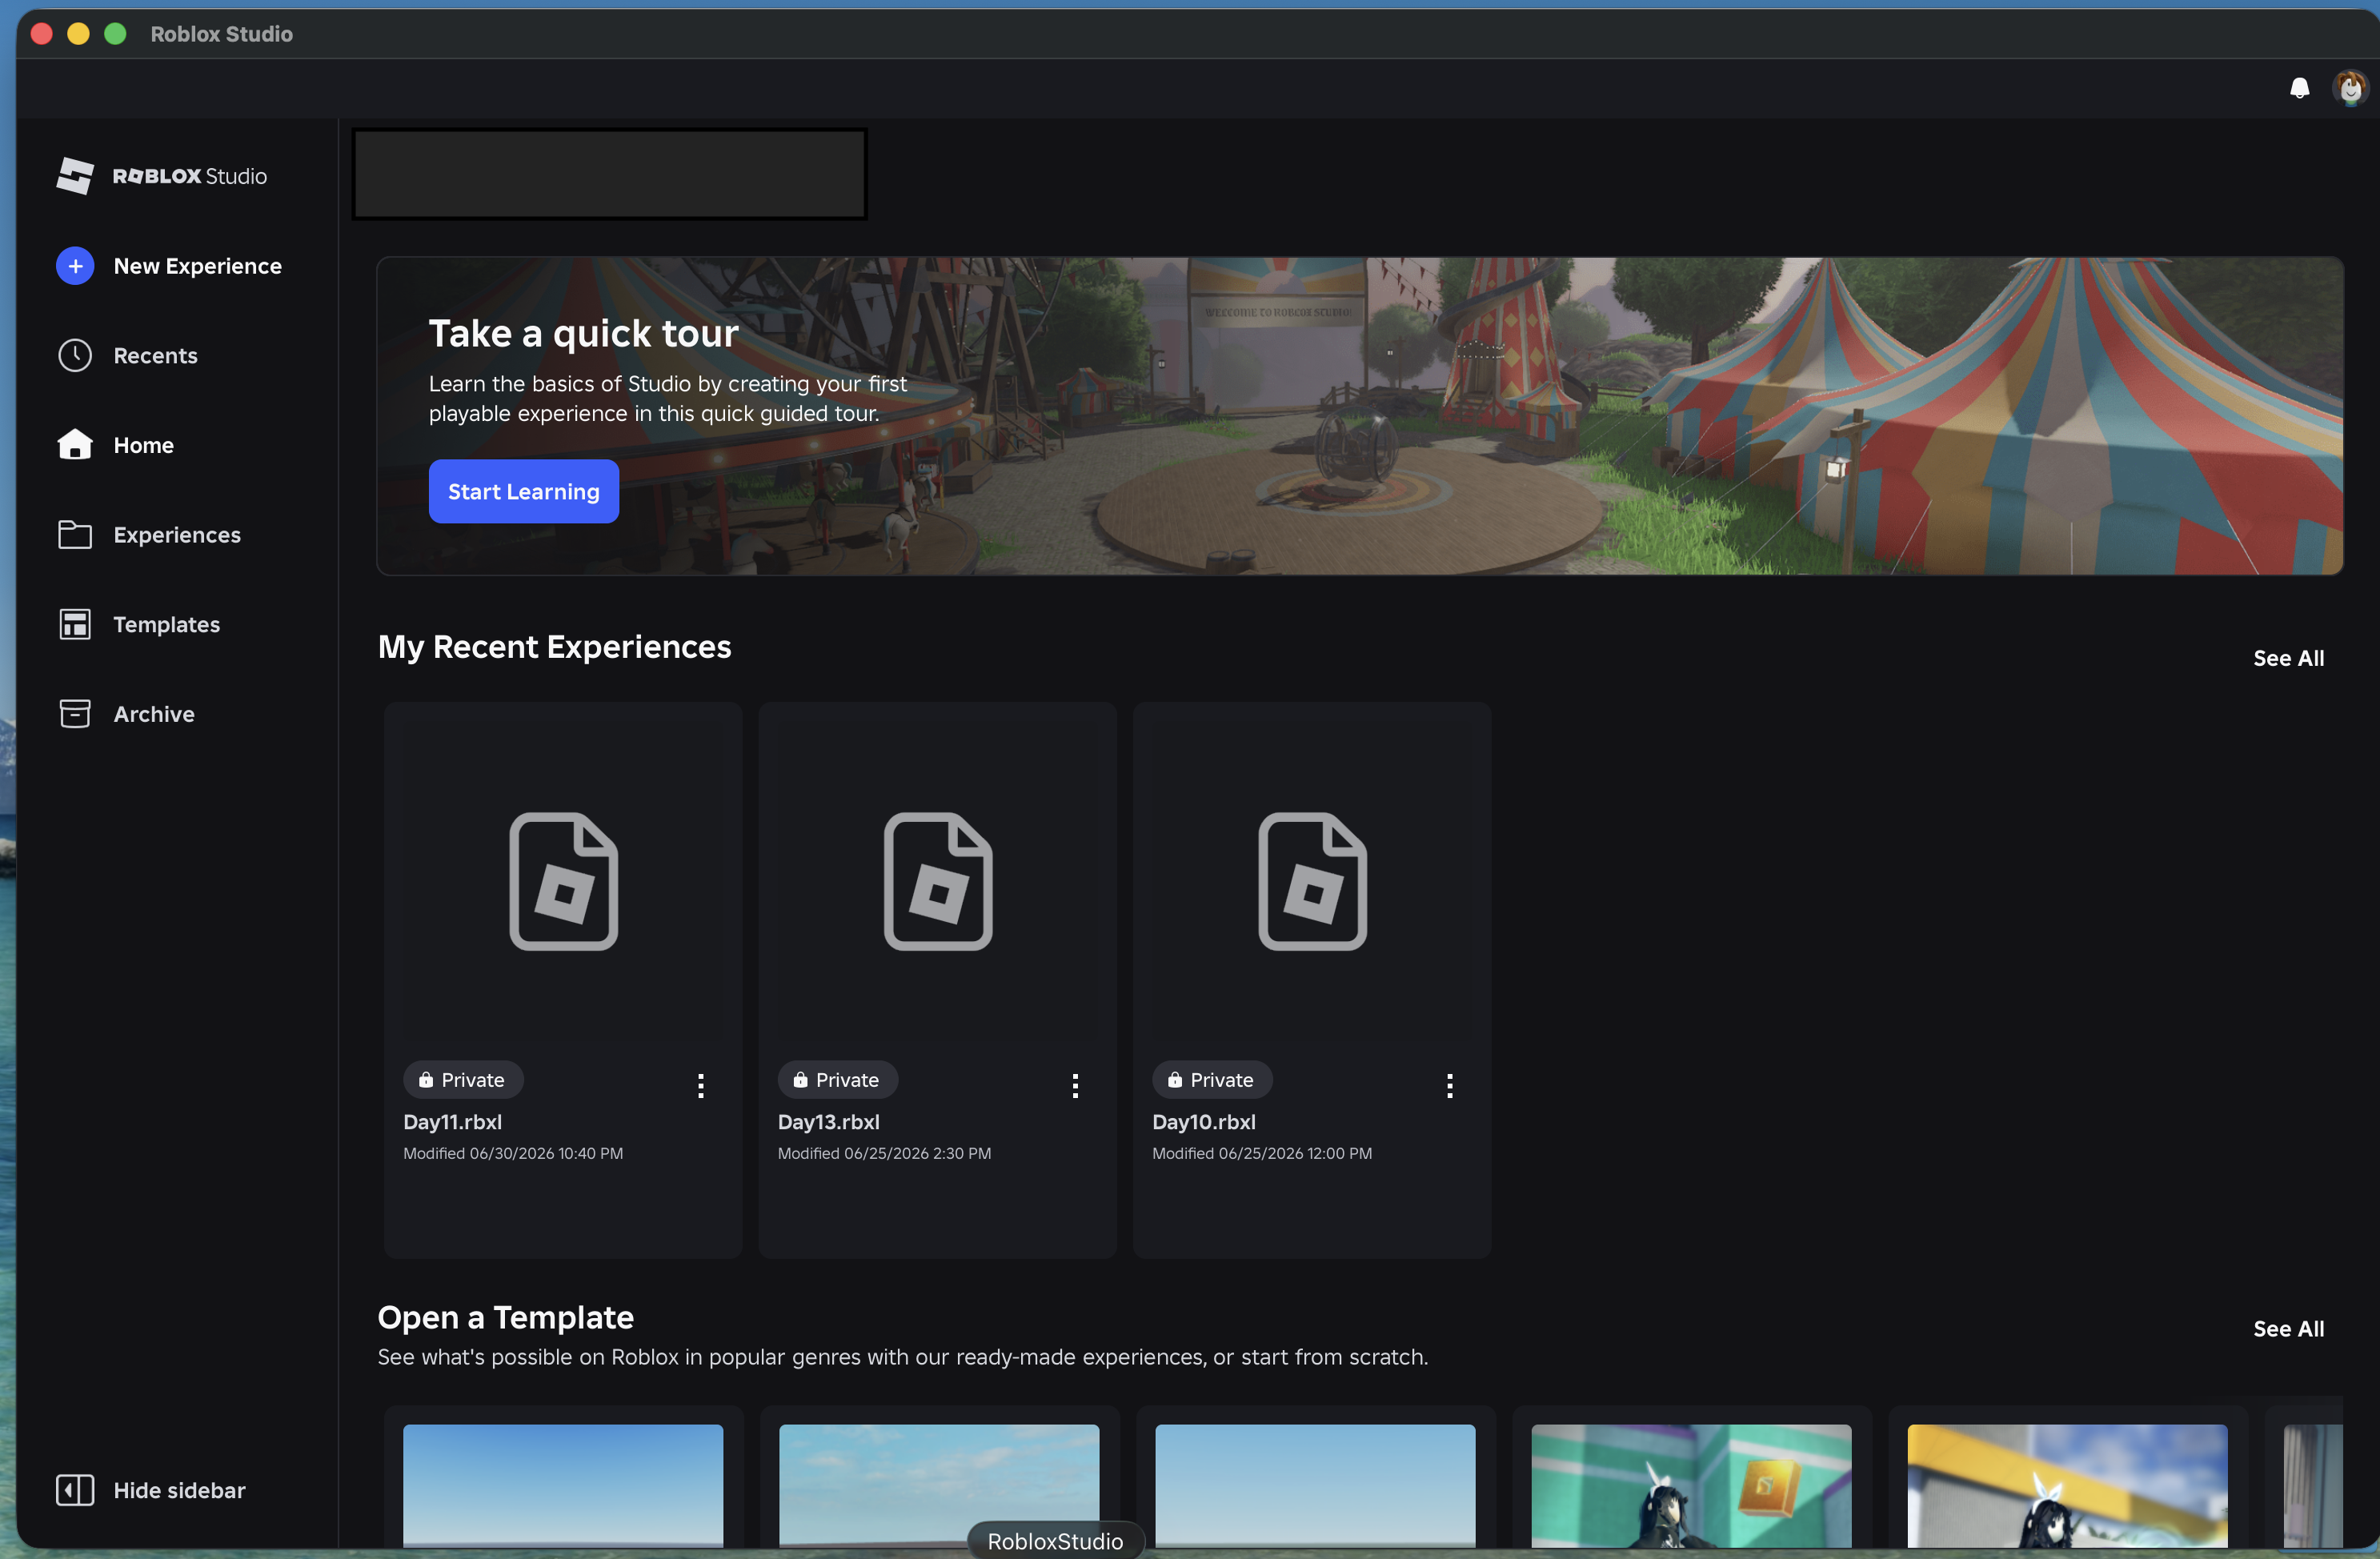2380x1559 pixels.
Task: Open the notifications bell
Action: pyautogui.click(x=2299, y=88)
